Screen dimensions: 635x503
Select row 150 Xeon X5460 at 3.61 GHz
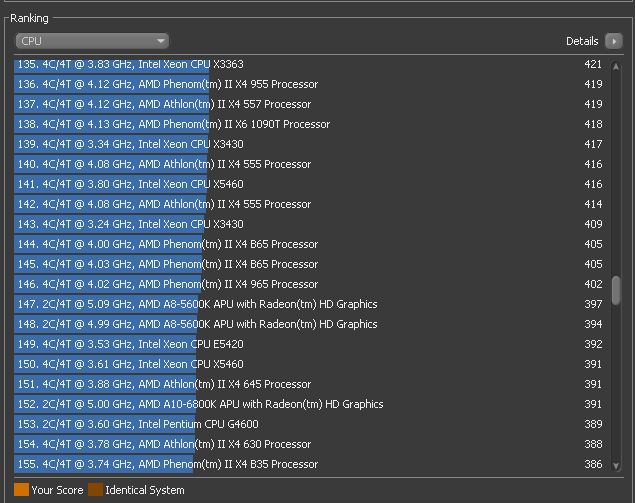[311, 364]
